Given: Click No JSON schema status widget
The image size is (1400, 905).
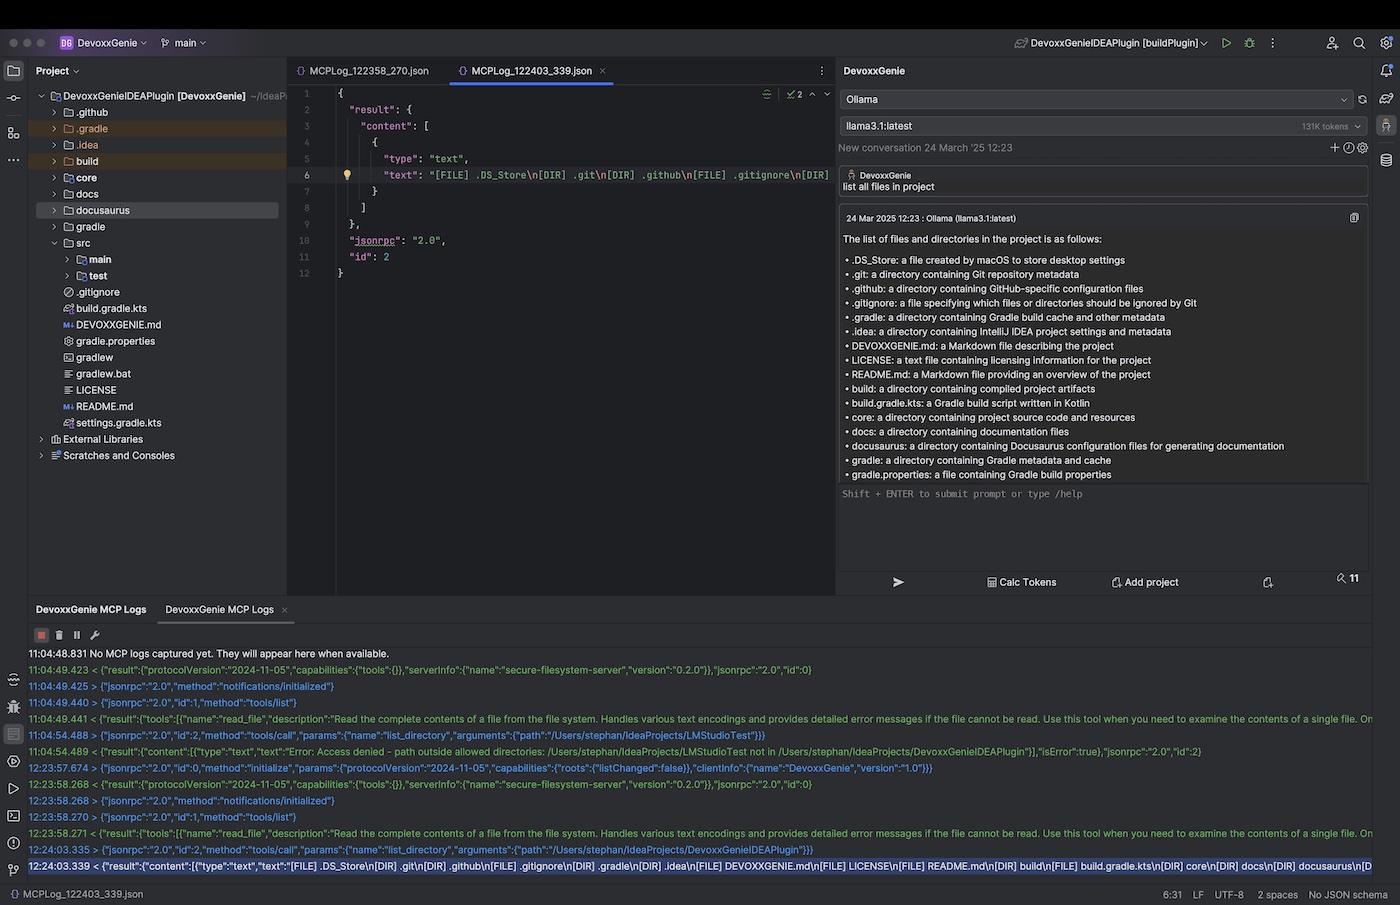Looking at the screenshot, I should [1348, 895].
